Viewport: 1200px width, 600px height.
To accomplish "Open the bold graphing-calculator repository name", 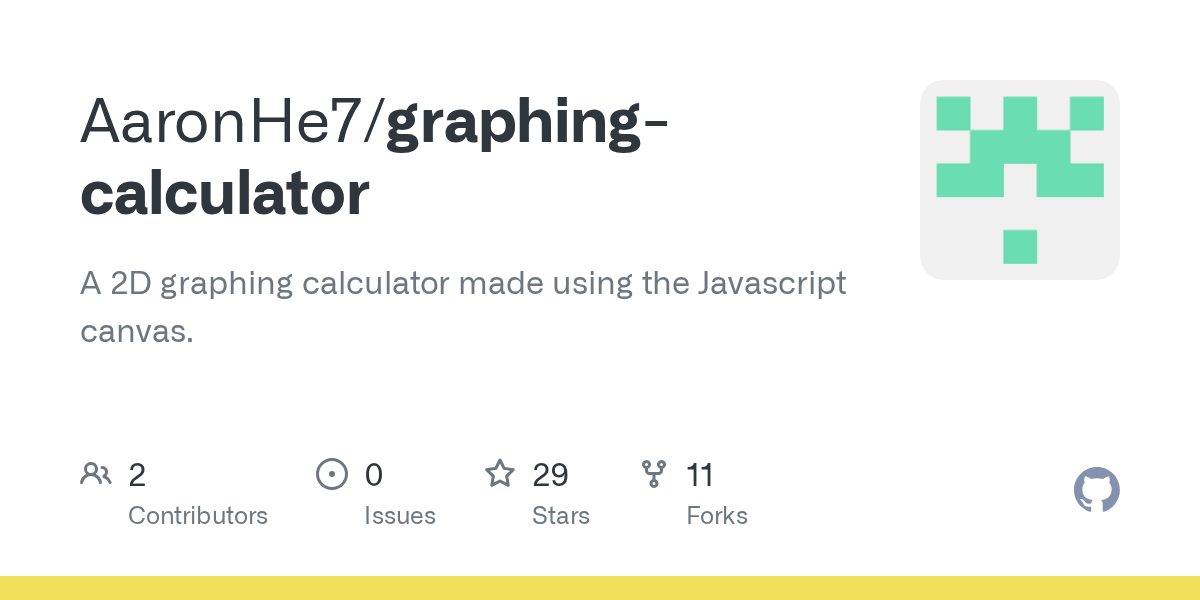I will [x=527, y=124].
